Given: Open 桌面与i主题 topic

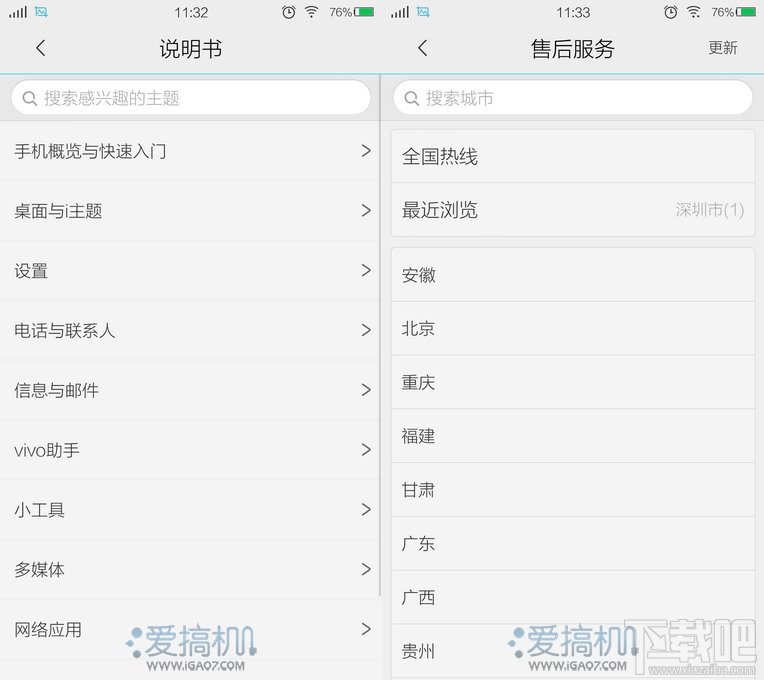Looking at the screenshot, I should (x=190, y=211).
